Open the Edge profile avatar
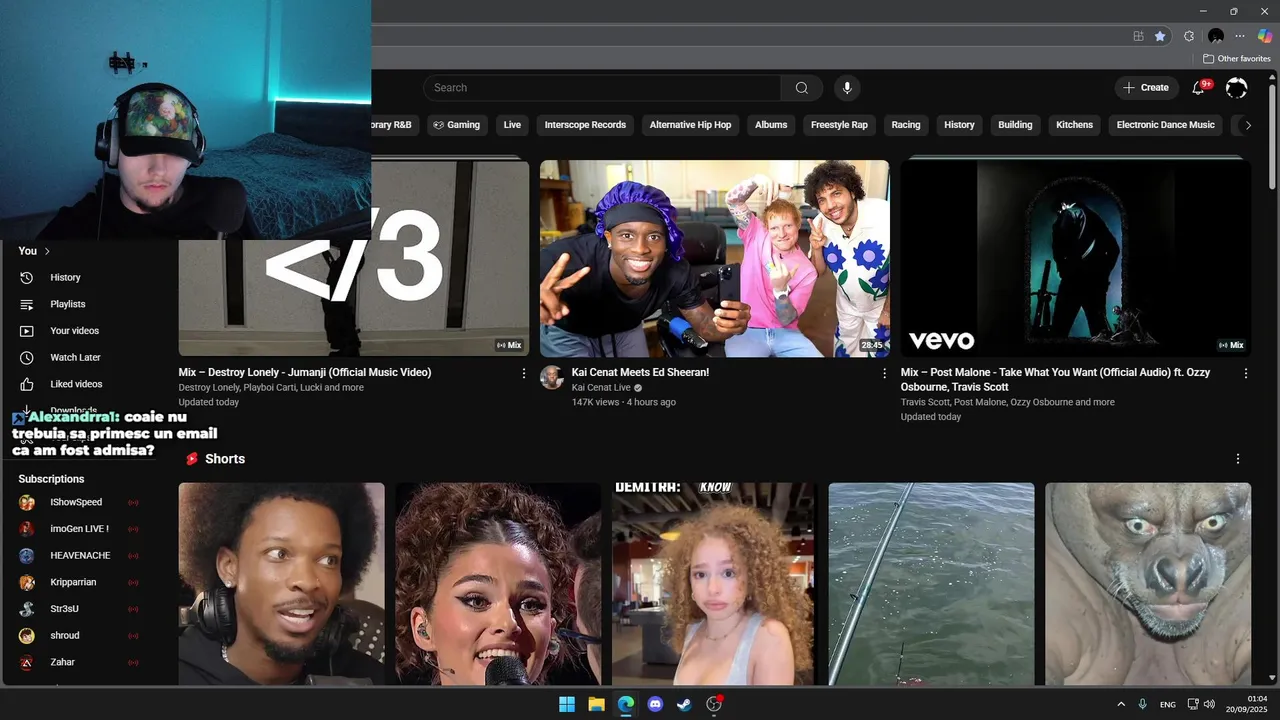 click(x=1216, y=36)
